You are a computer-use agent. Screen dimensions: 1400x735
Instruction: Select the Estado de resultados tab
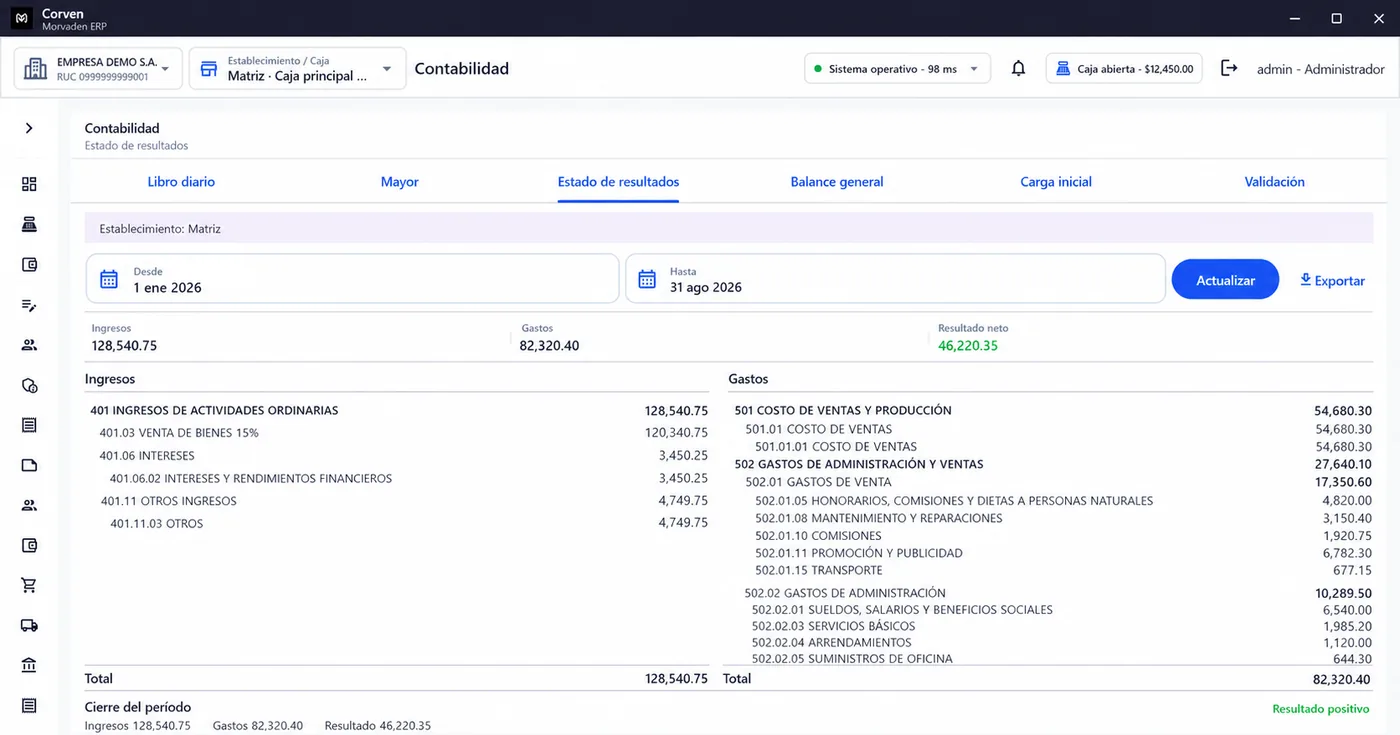pyautogui.click(x=618, y=182)
